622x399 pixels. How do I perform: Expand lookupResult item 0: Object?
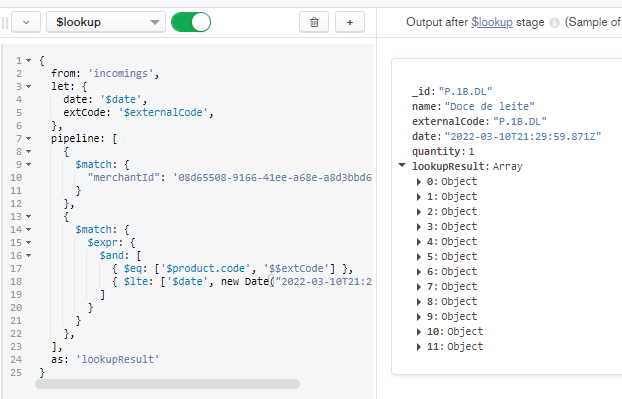pos(419,182)
